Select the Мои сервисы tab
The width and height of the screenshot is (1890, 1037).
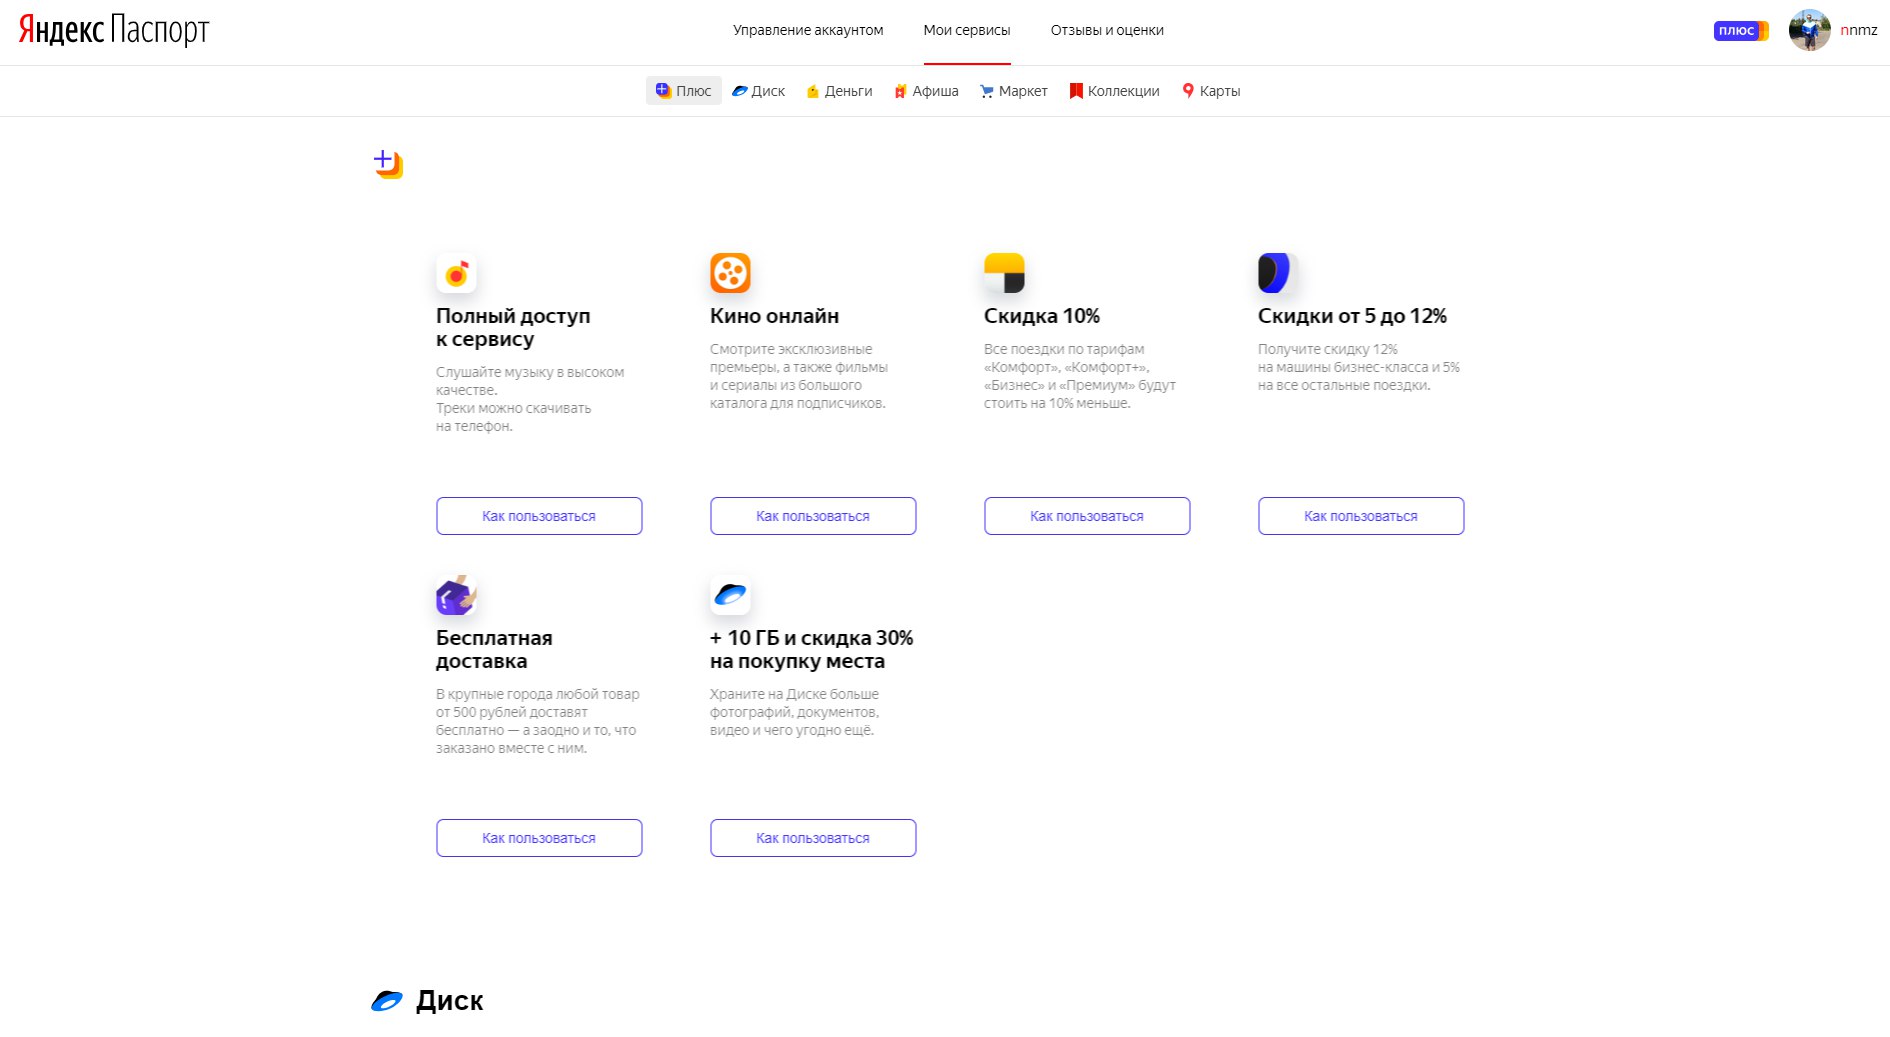(967, 30)
